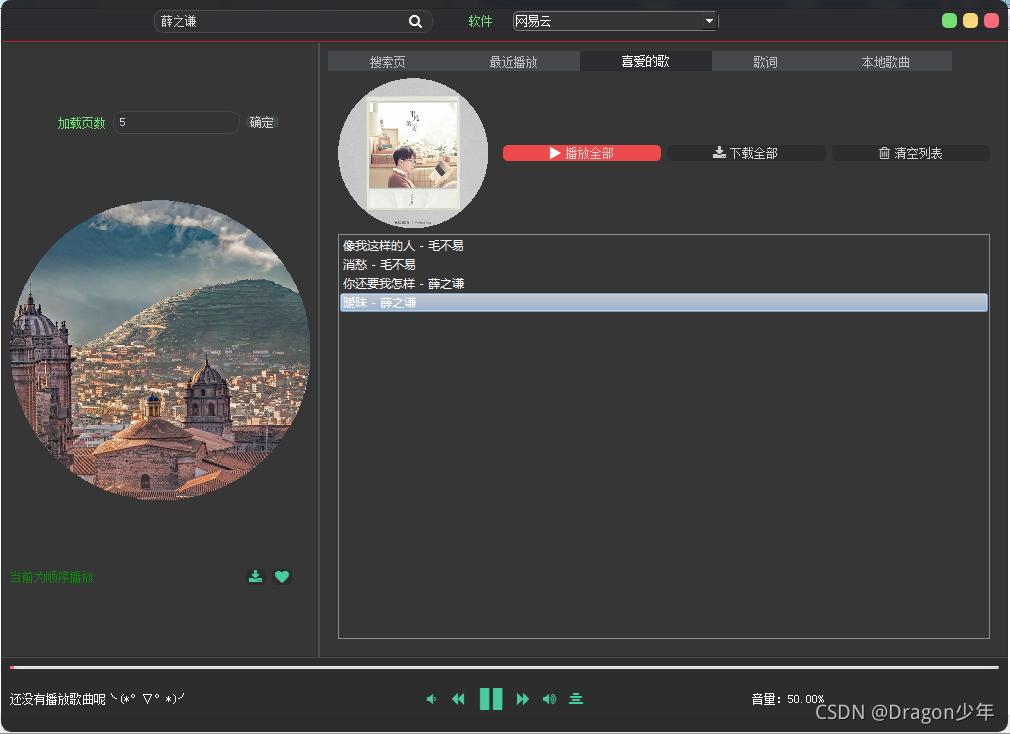
Task: Click 清空列表 to clear the list
Action: coord(910,153)
